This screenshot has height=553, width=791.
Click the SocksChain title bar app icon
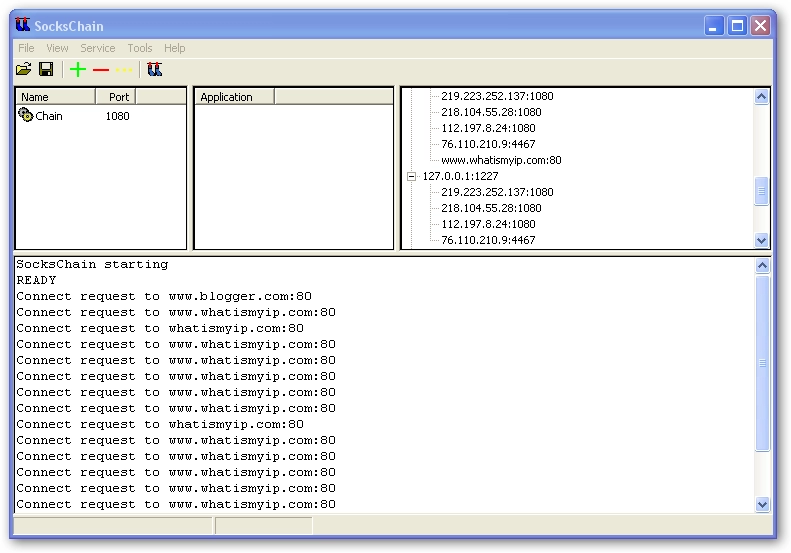coord(23,25)
